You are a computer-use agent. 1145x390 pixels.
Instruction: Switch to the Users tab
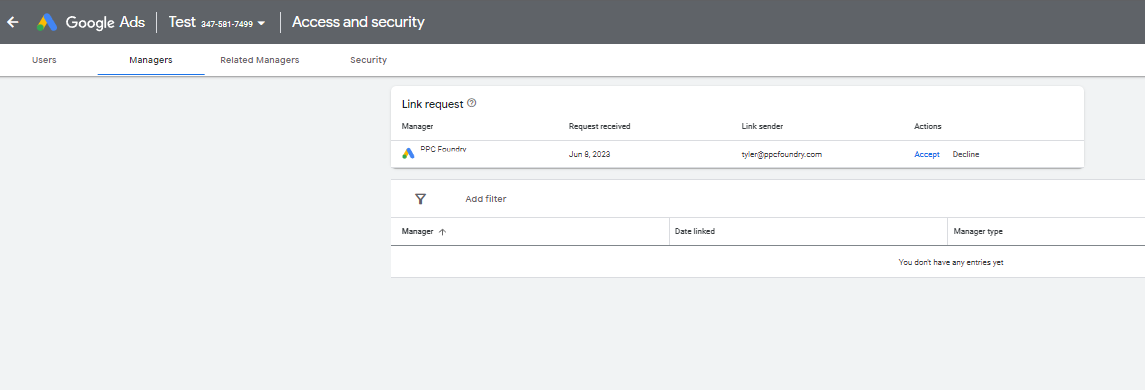tap(45, 60)
